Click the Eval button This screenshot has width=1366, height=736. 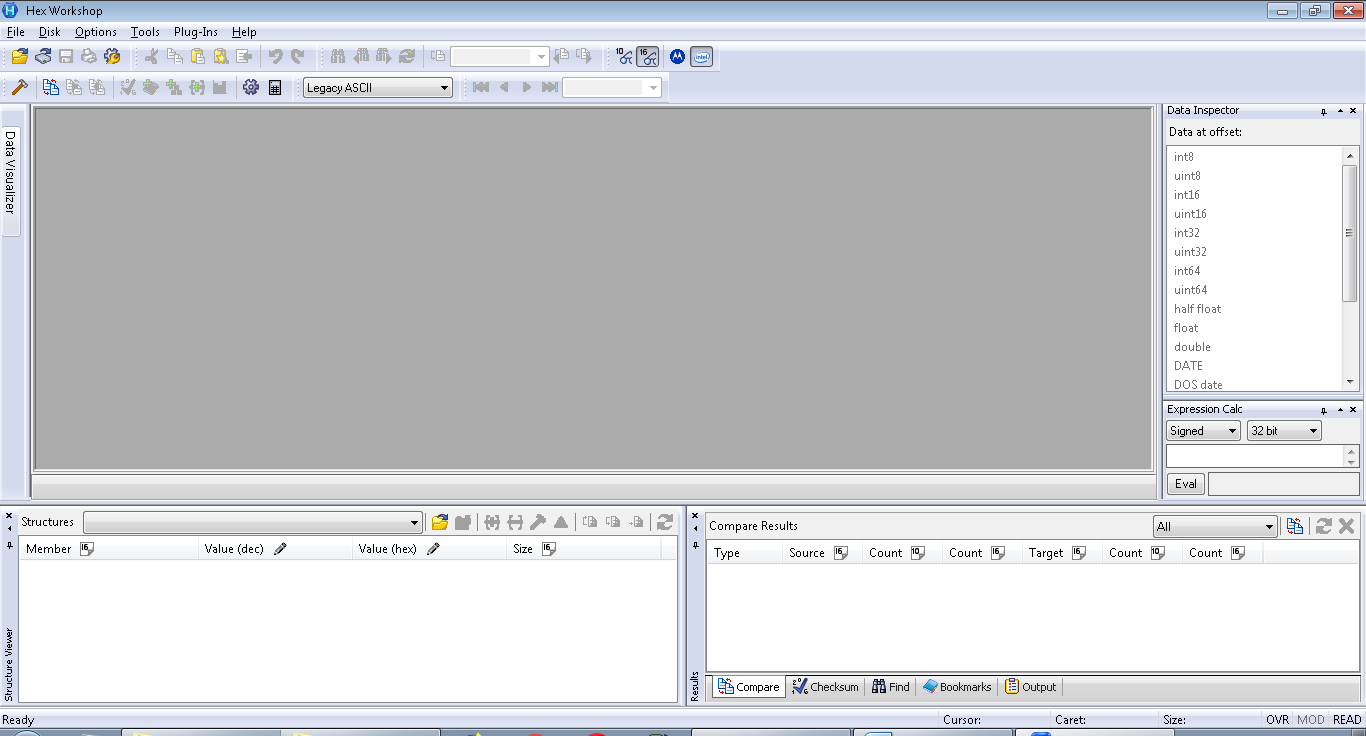tap(1186, 484)
